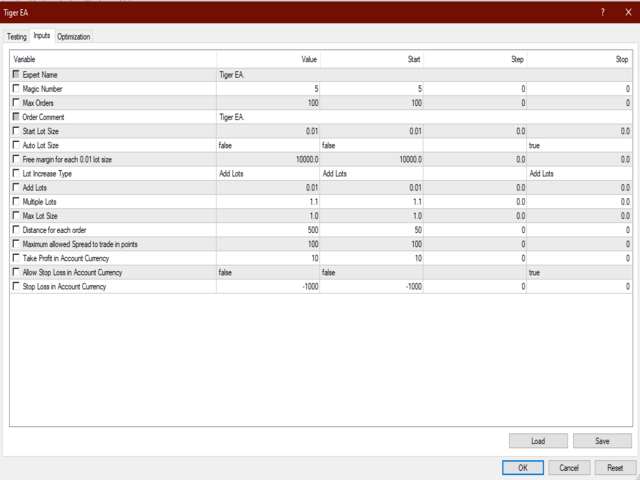Enable the Max Orders checkbox
The image size is (640, 480).
click(16, 102)
